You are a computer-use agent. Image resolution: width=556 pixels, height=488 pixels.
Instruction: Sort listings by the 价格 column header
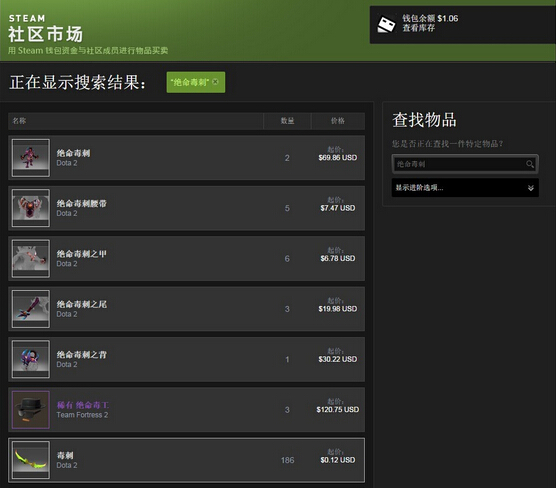tap(338, 121)
